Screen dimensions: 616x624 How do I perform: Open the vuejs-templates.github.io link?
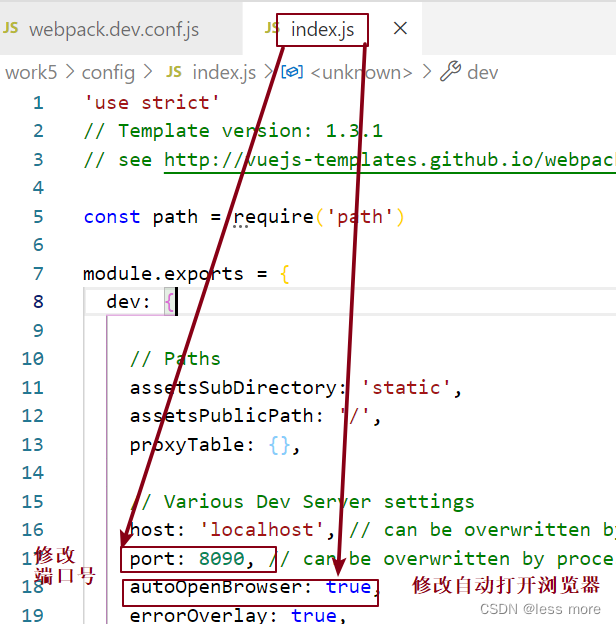point(390,160)
